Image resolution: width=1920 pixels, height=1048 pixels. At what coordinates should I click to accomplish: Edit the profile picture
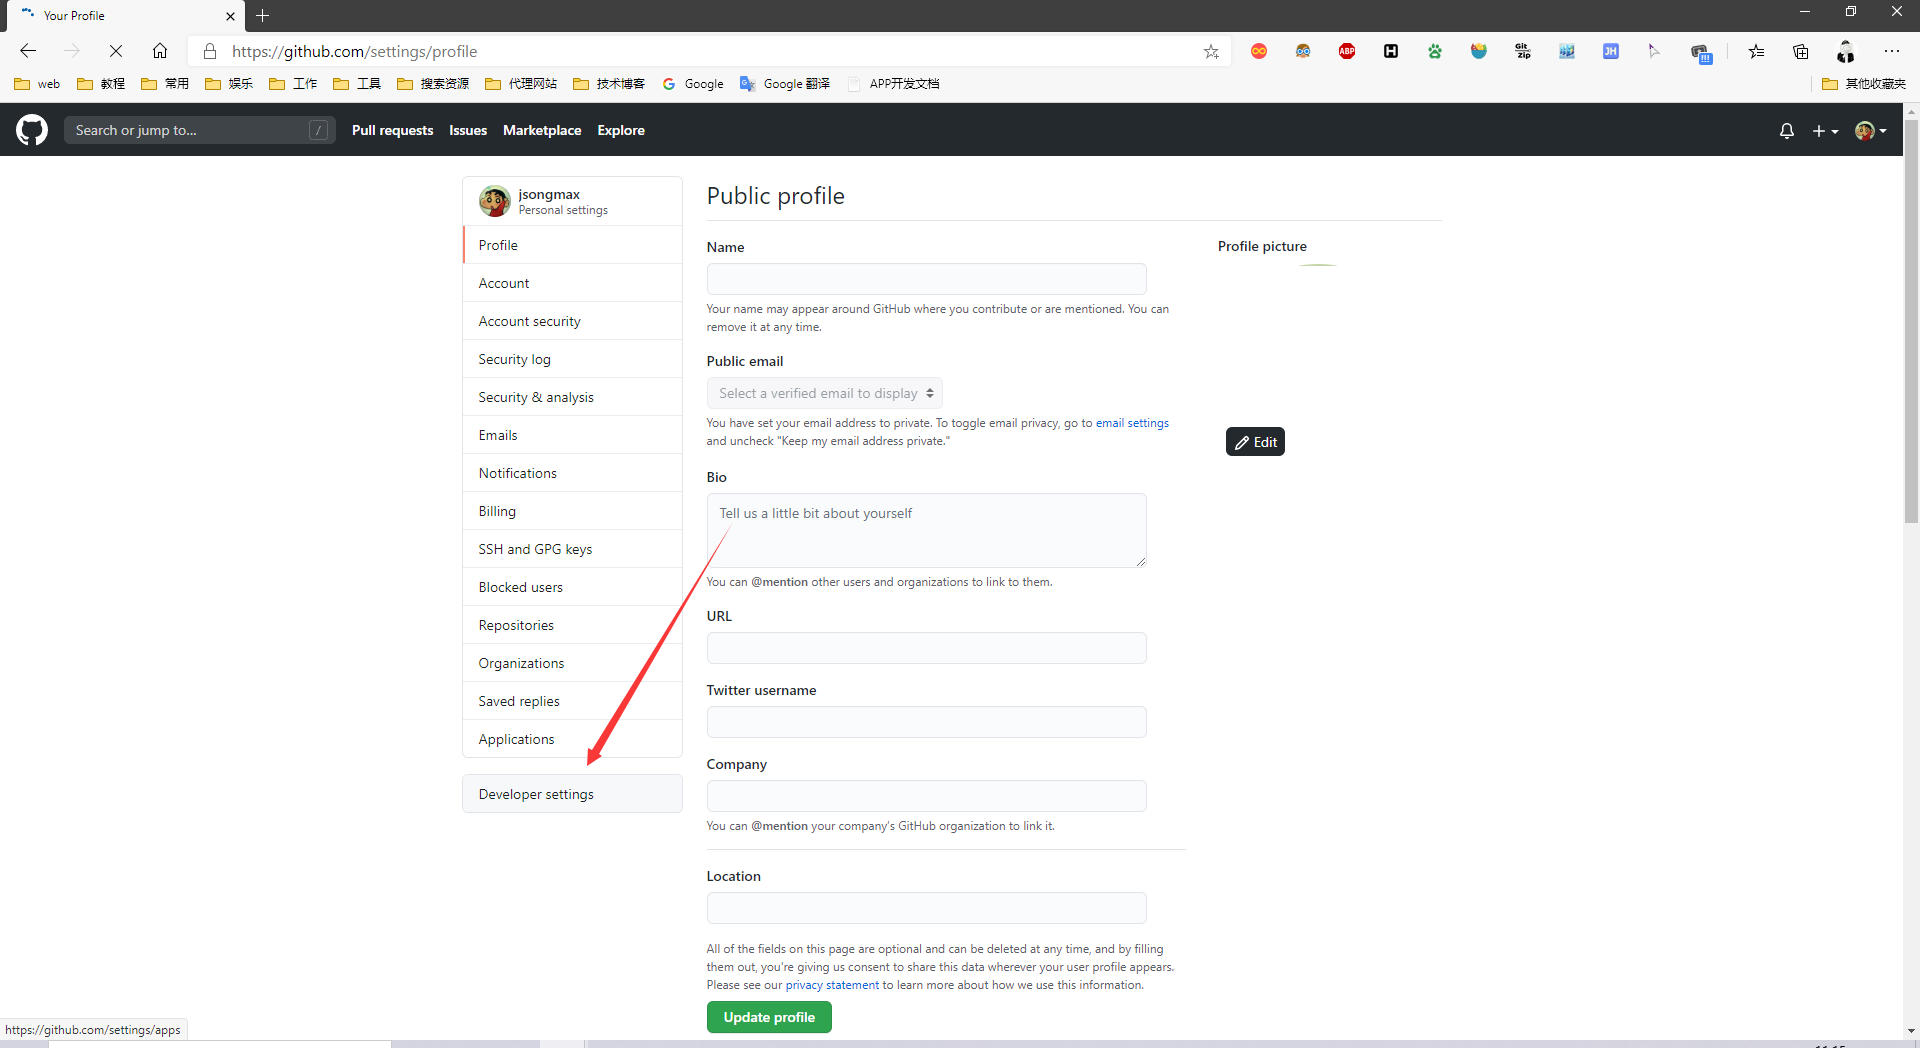1255,442
